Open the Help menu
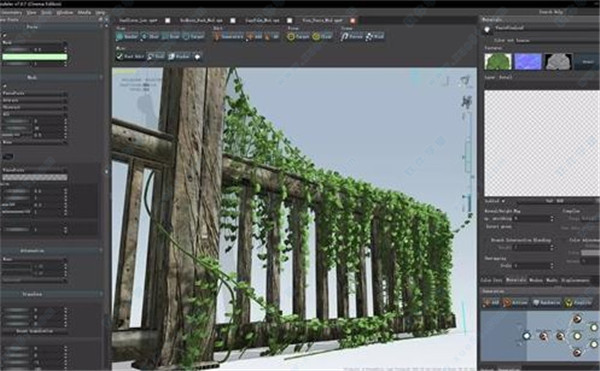Image resolution: width=600 pixels, height=371 pixels. pos(100,13)
